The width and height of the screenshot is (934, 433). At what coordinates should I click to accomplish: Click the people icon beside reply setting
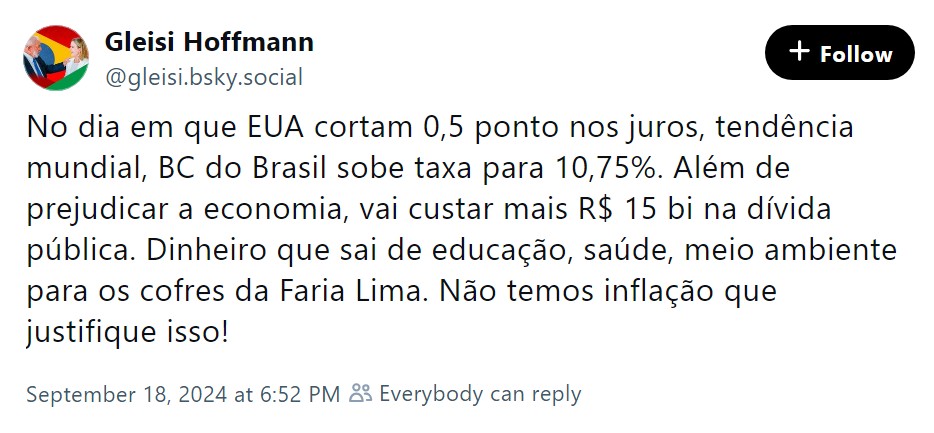[360, 394]
